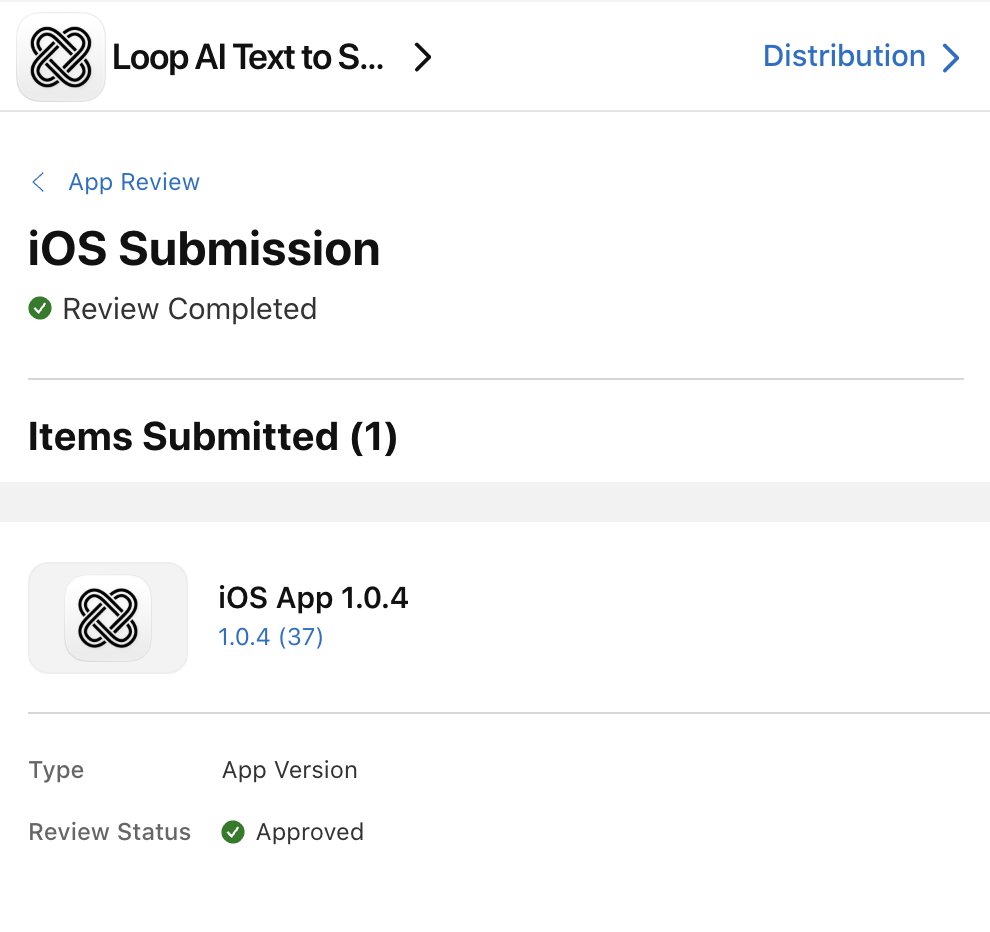Select the Review Status label

109,832
